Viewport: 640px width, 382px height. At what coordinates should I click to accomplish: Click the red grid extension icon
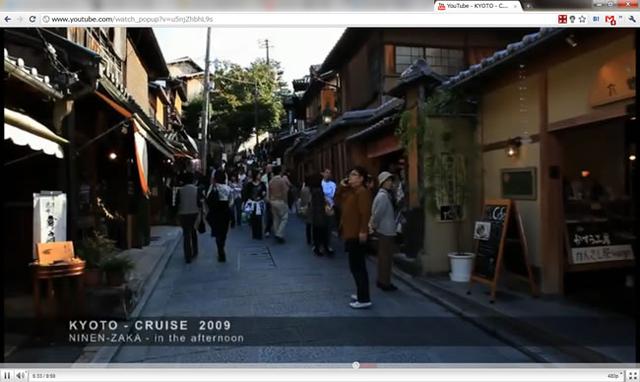pyautogui.click(x=562, y=19)
